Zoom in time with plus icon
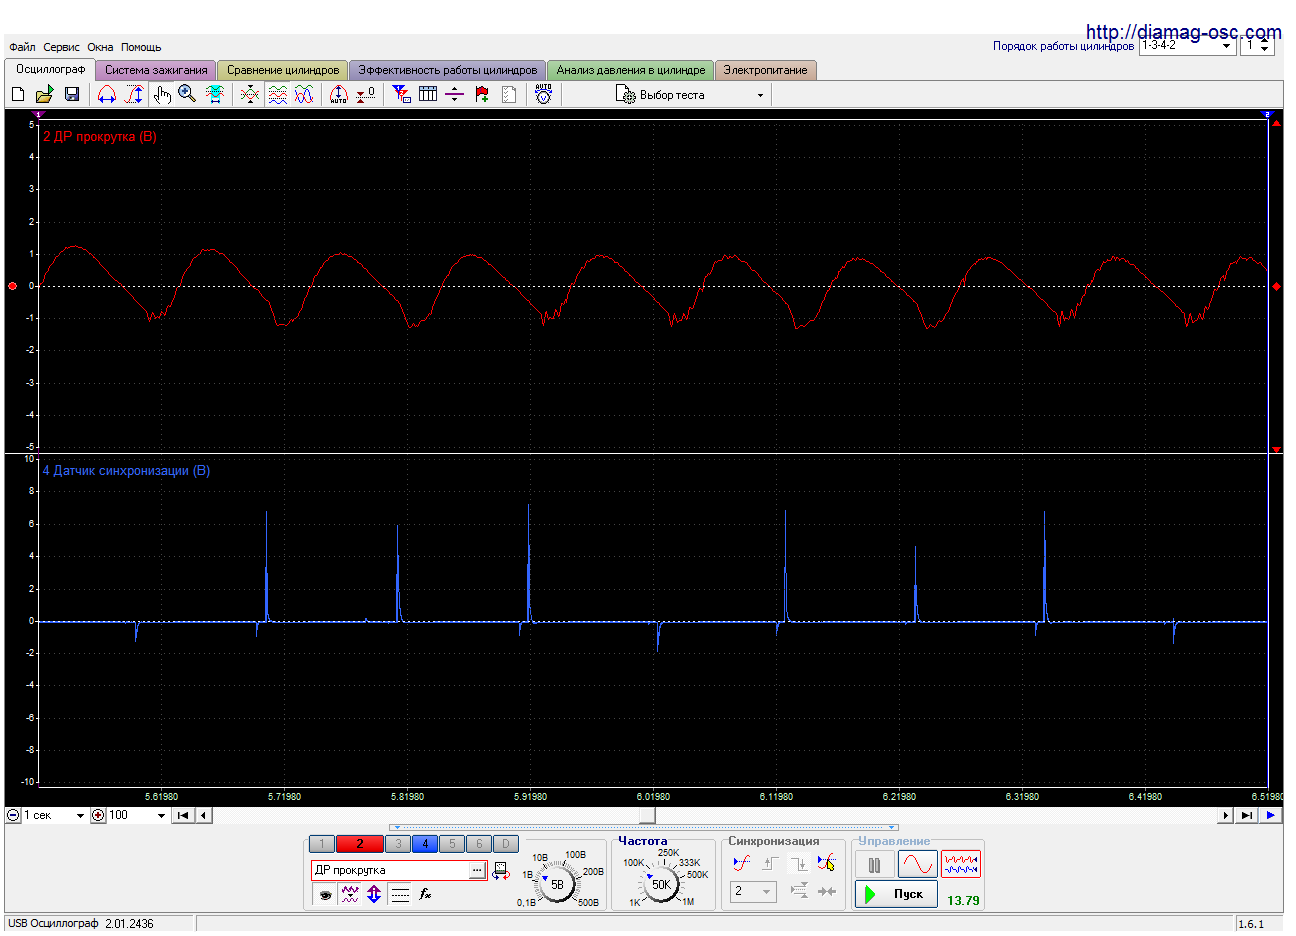The height and width of the screenshot is (936, 1296). click(98, 815)
